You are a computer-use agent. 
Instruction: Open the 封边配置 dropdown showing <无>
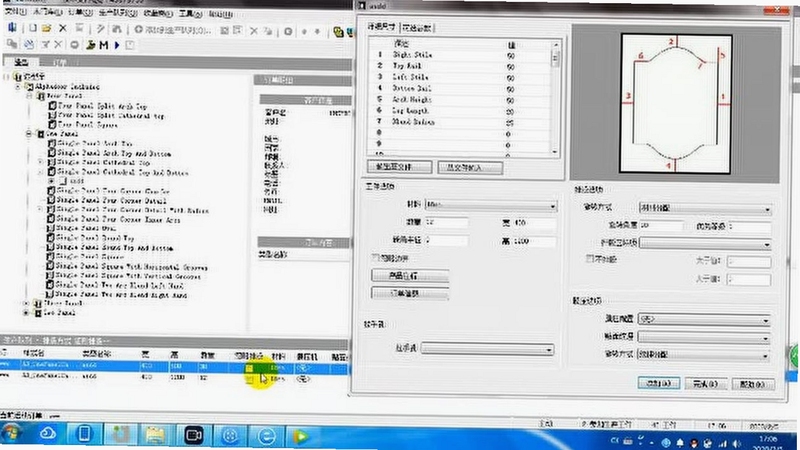(704, 319)
